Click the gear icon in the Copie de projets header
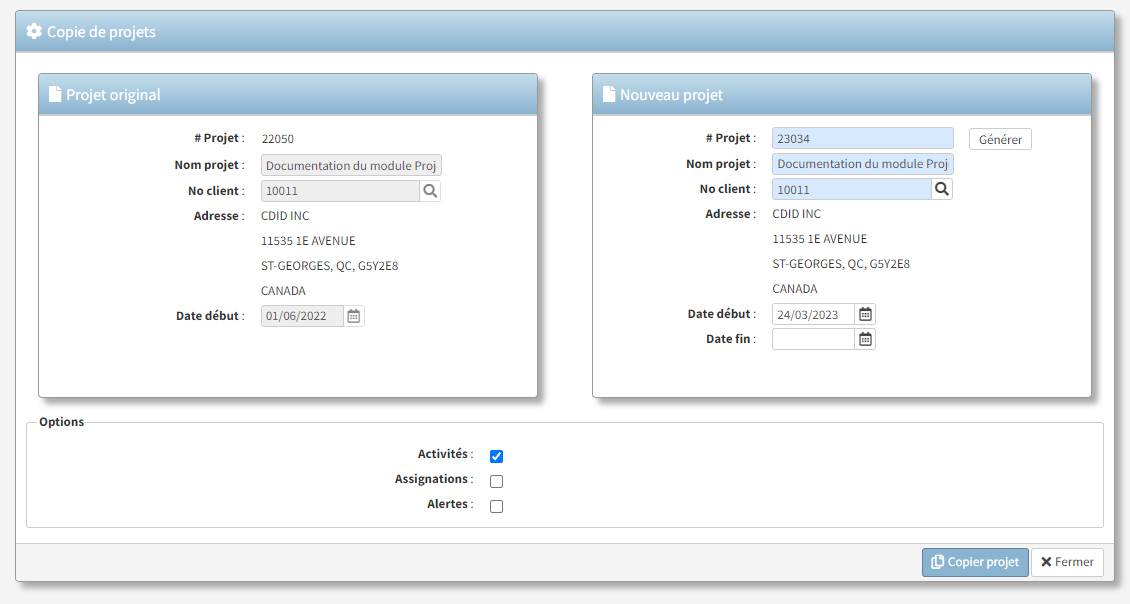This screenshot has height=604, width=1130. coord(33,31)
